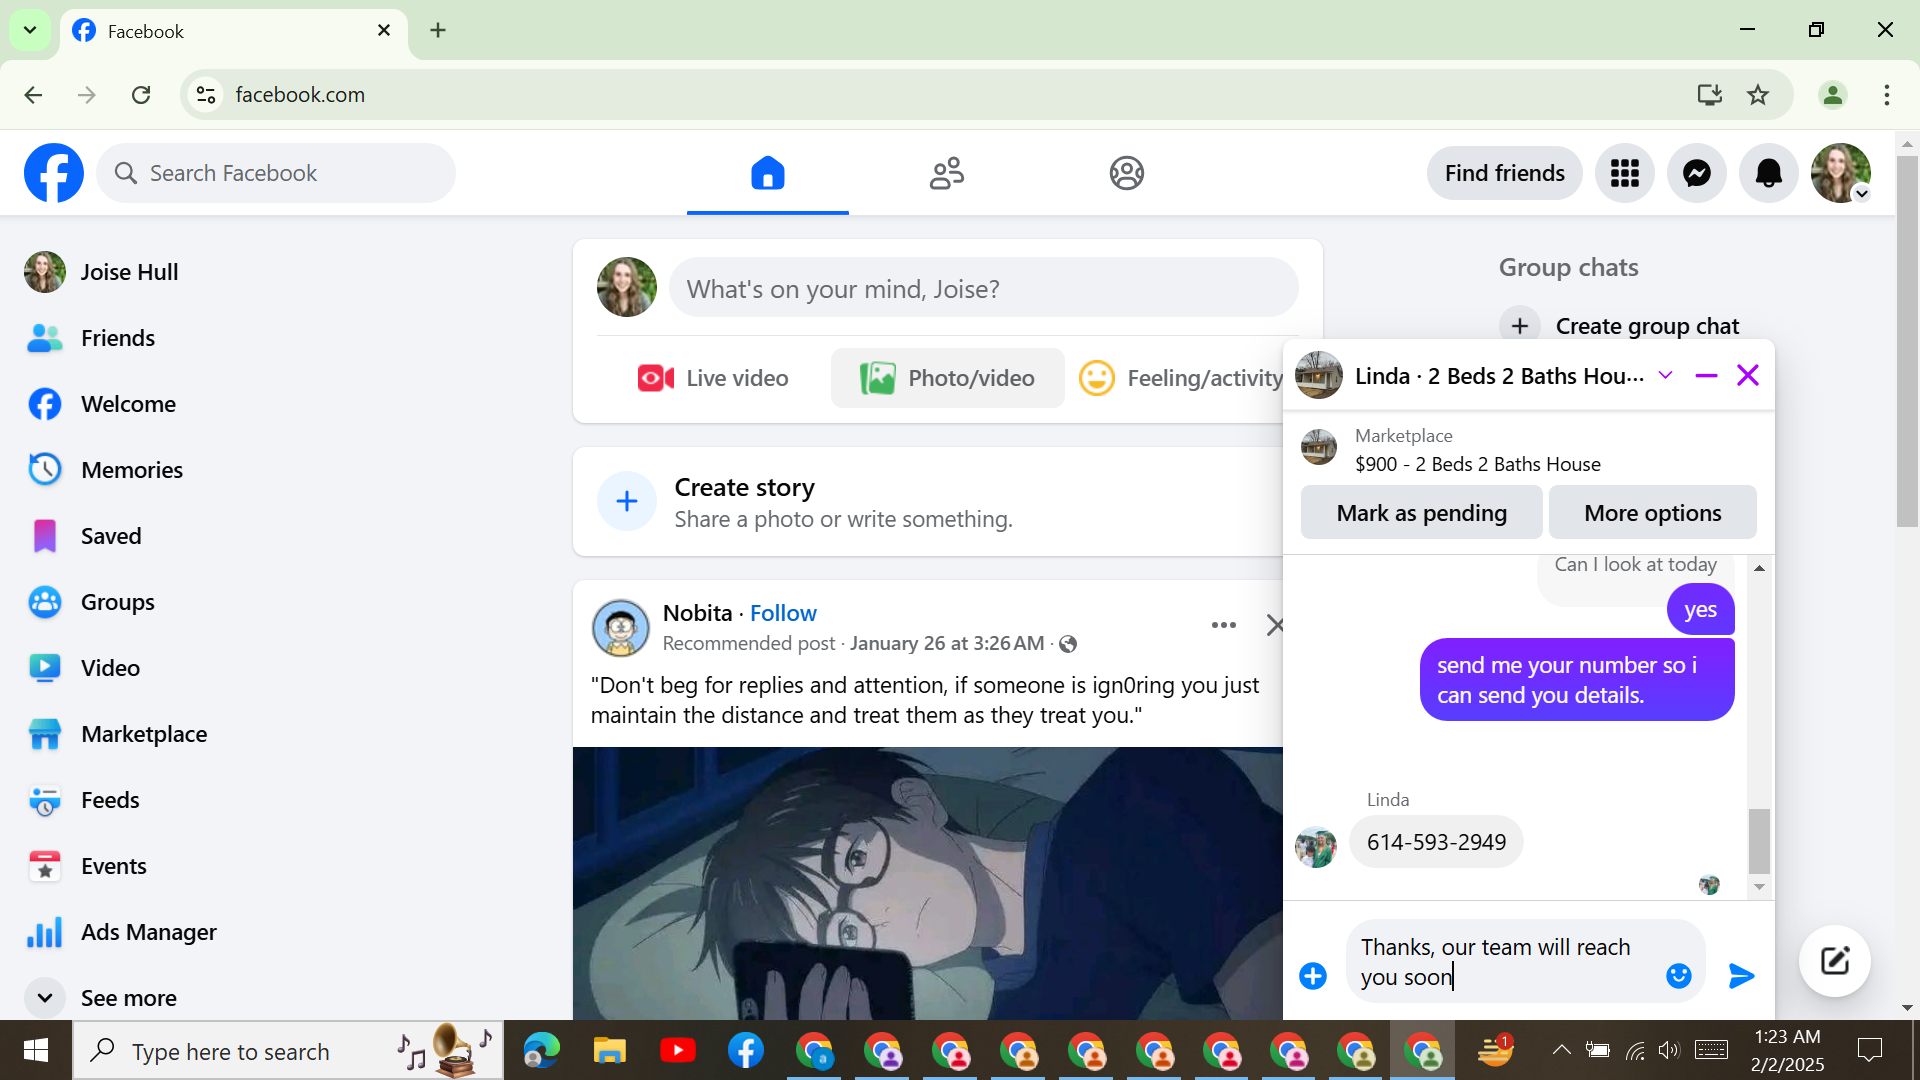
Task: Minimize the Linda chat window
Action: (x=1706, y=376)
